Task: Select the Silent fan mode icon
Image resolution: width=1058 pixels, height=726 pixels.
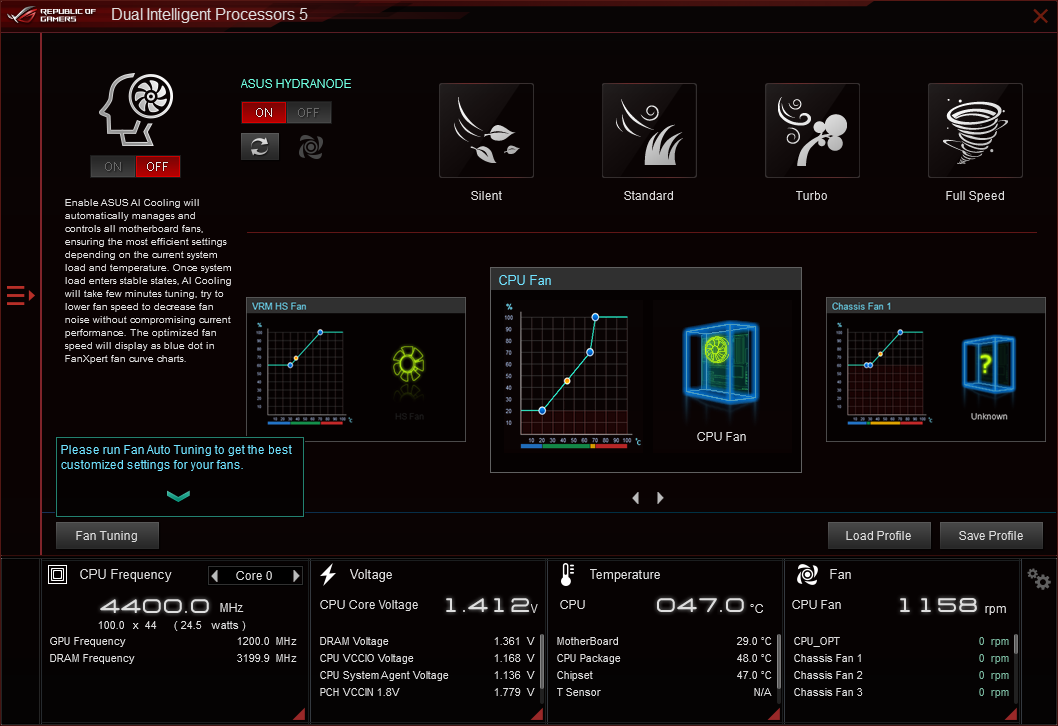Action: click(x=486, y=130)
